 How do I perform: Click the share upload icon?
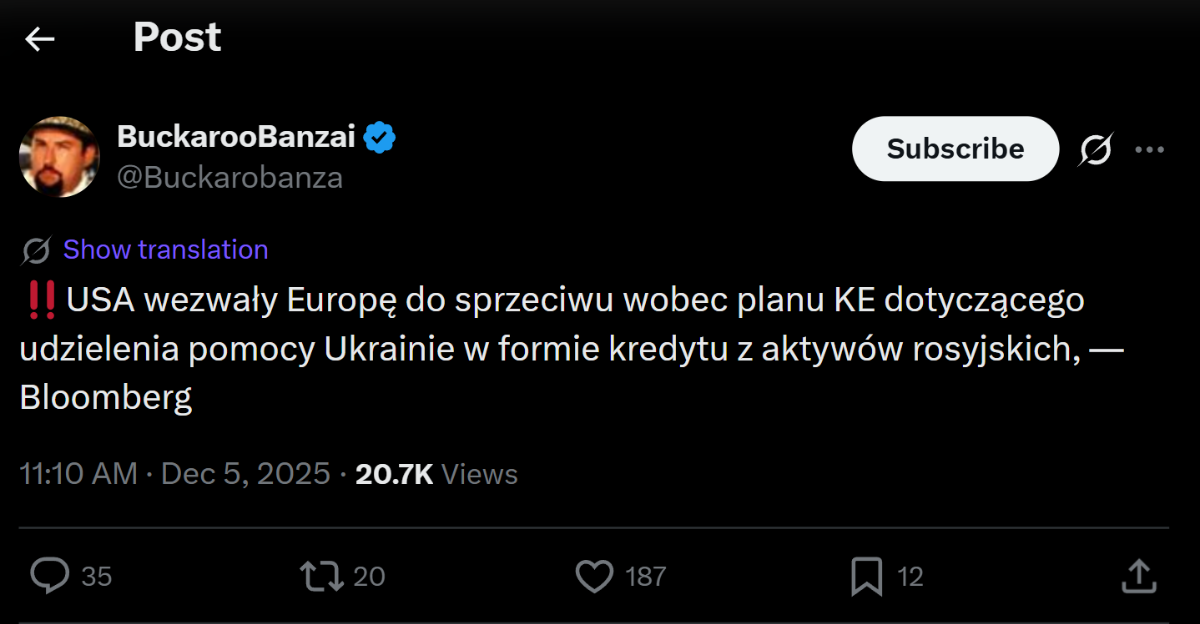click(1139, 576)
